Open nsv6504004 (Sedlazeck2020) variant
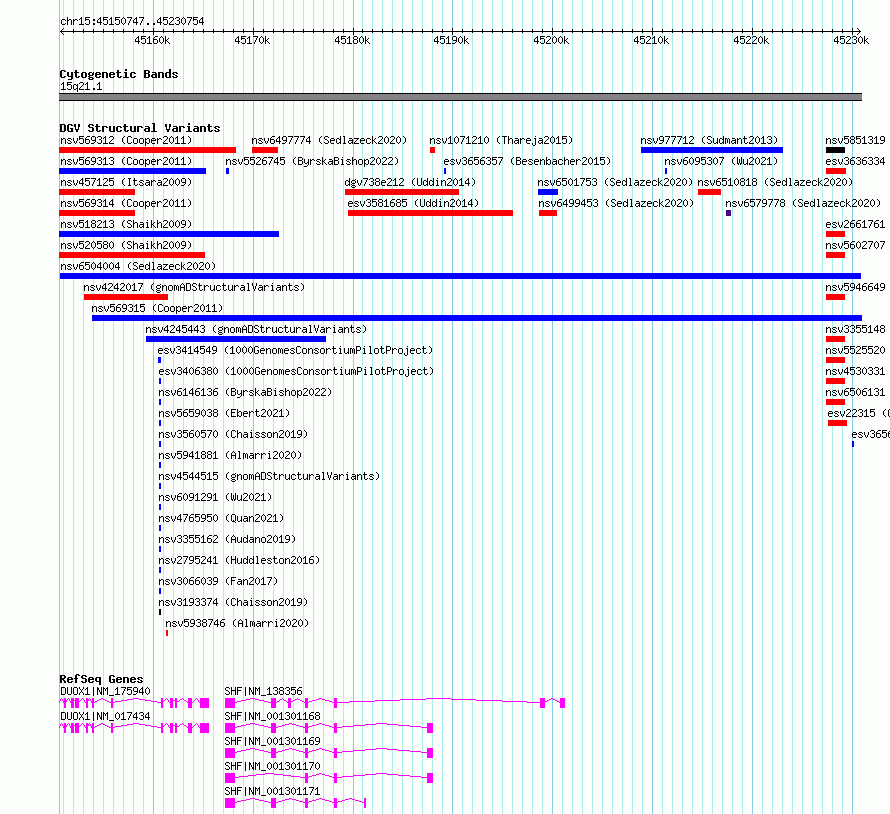The height and width of the screenshot is (814, 890). click(138, 266)
